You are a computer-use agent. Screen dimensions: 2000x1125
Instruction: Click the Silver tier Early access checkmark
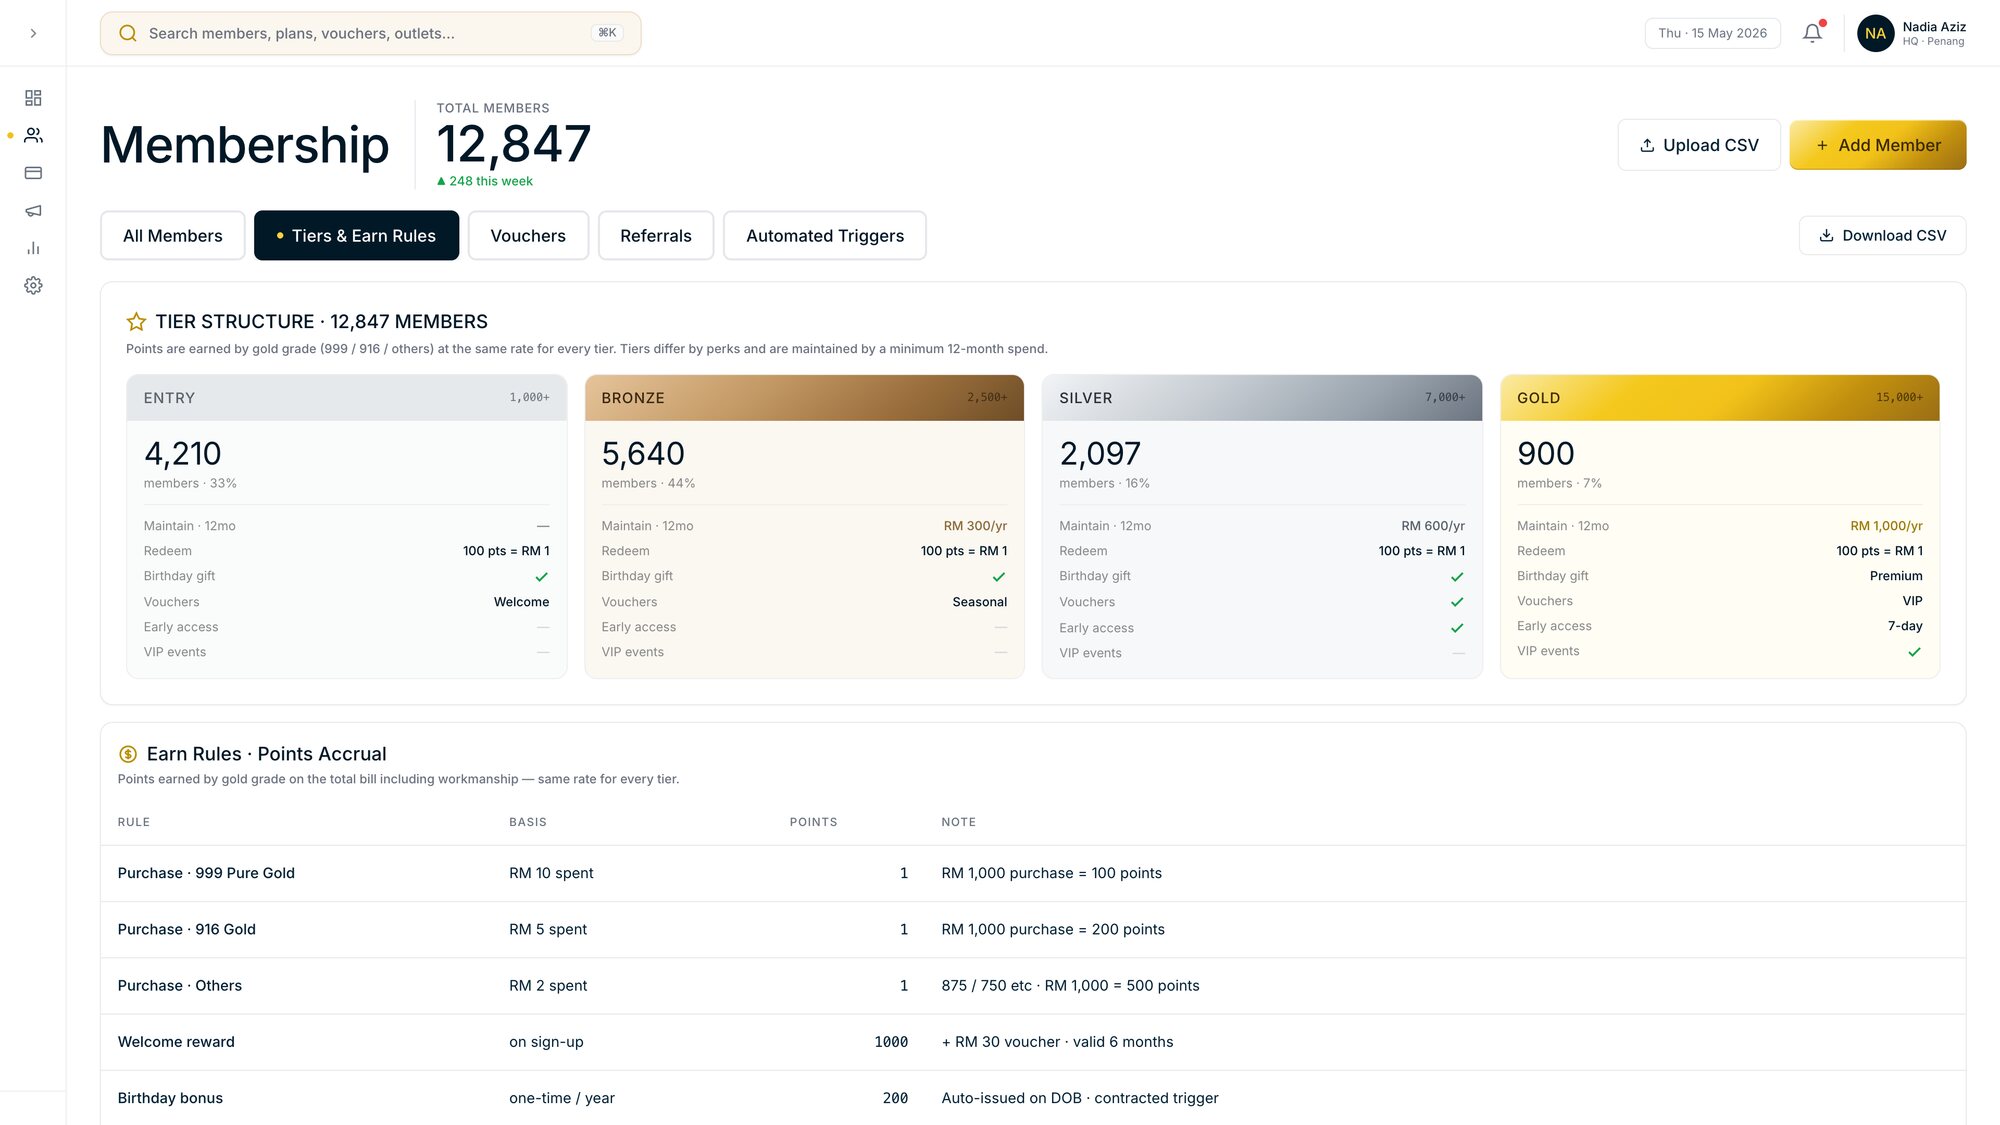(1457, 628)
